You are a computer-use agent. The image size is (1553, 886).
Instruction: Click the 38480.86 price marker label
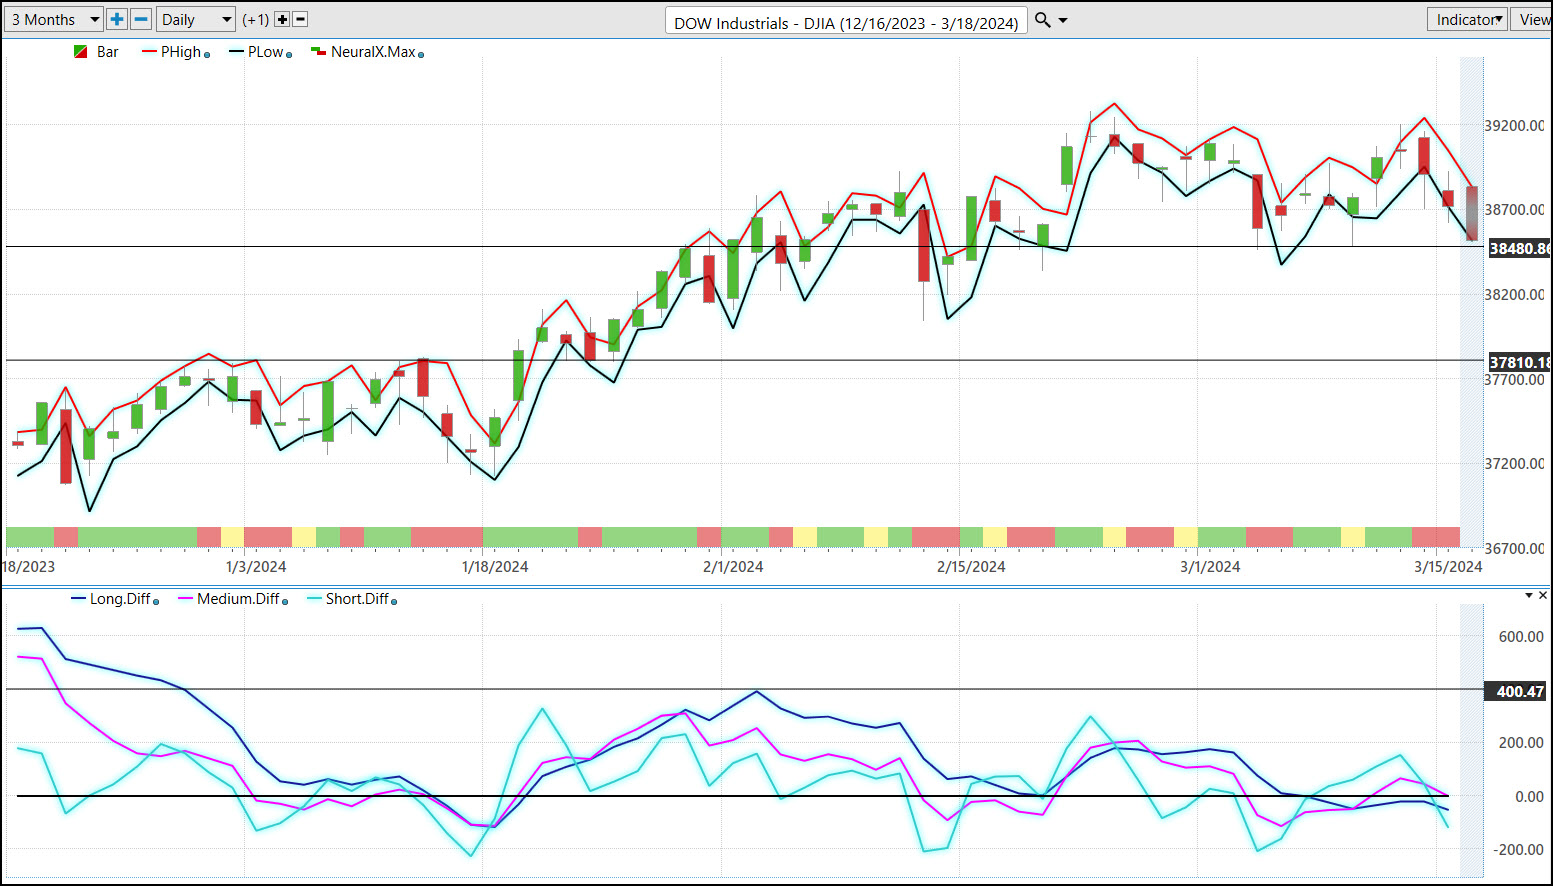[x=1520, y=248]
